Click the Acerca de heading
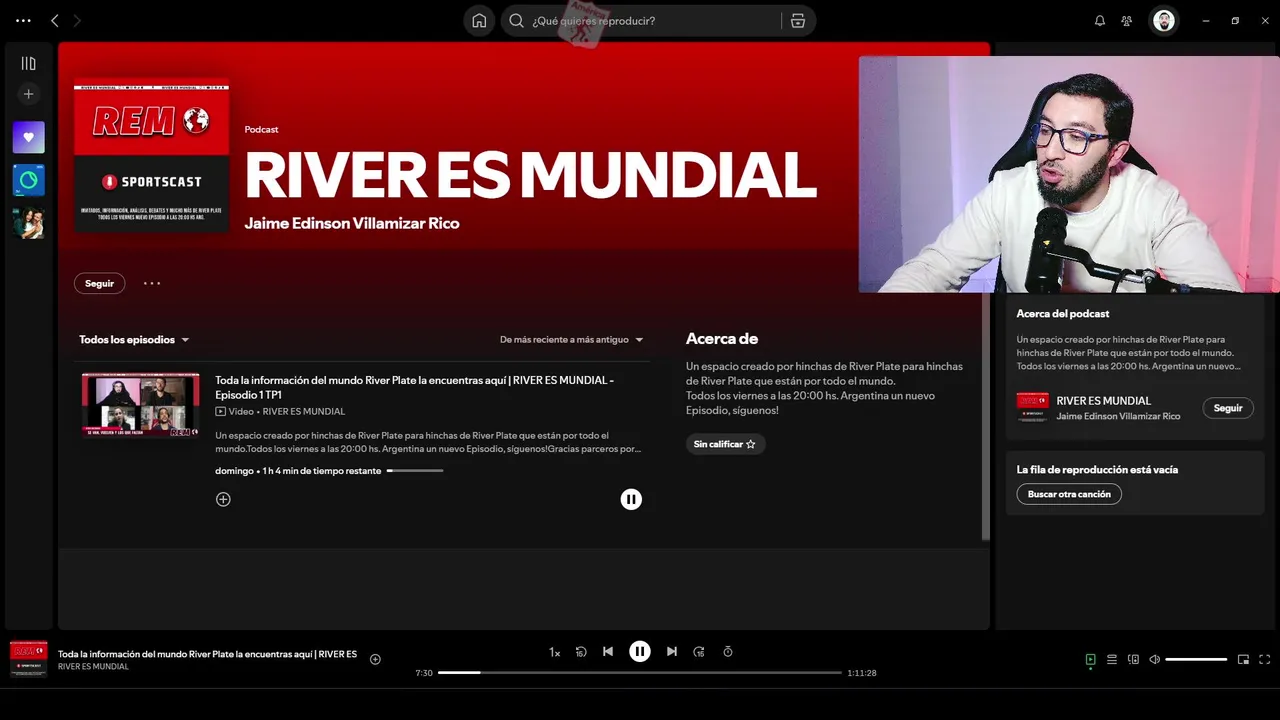Image resolution: width=1280 pixels, height=720 pixels. tap(722, 339)
